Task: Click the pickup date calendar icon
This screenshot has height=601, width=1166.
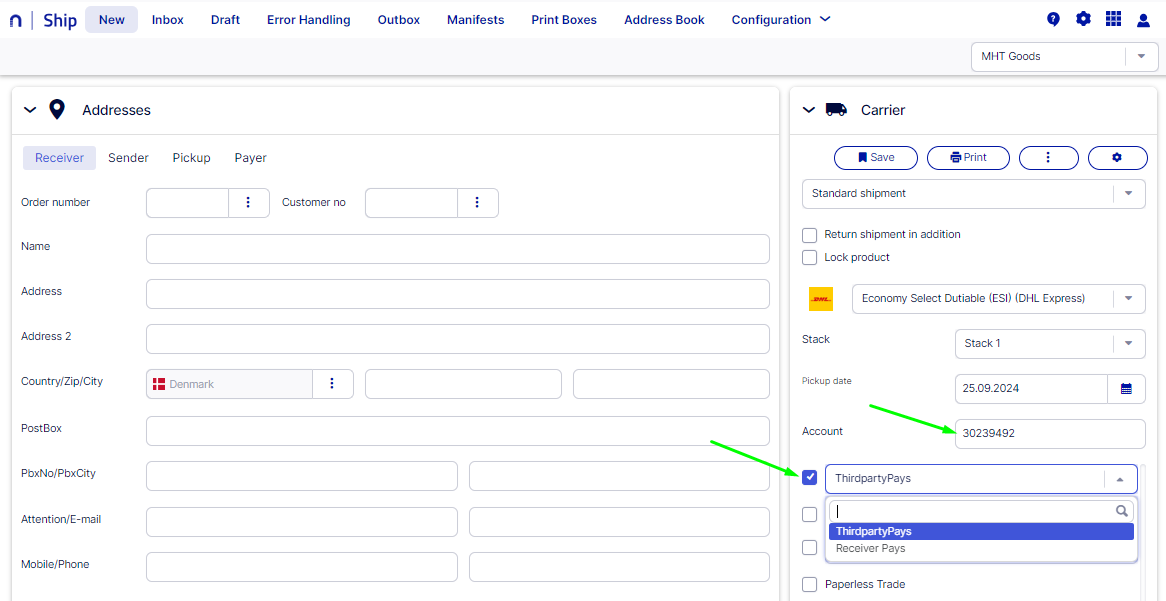Action: click(1126, 389)
